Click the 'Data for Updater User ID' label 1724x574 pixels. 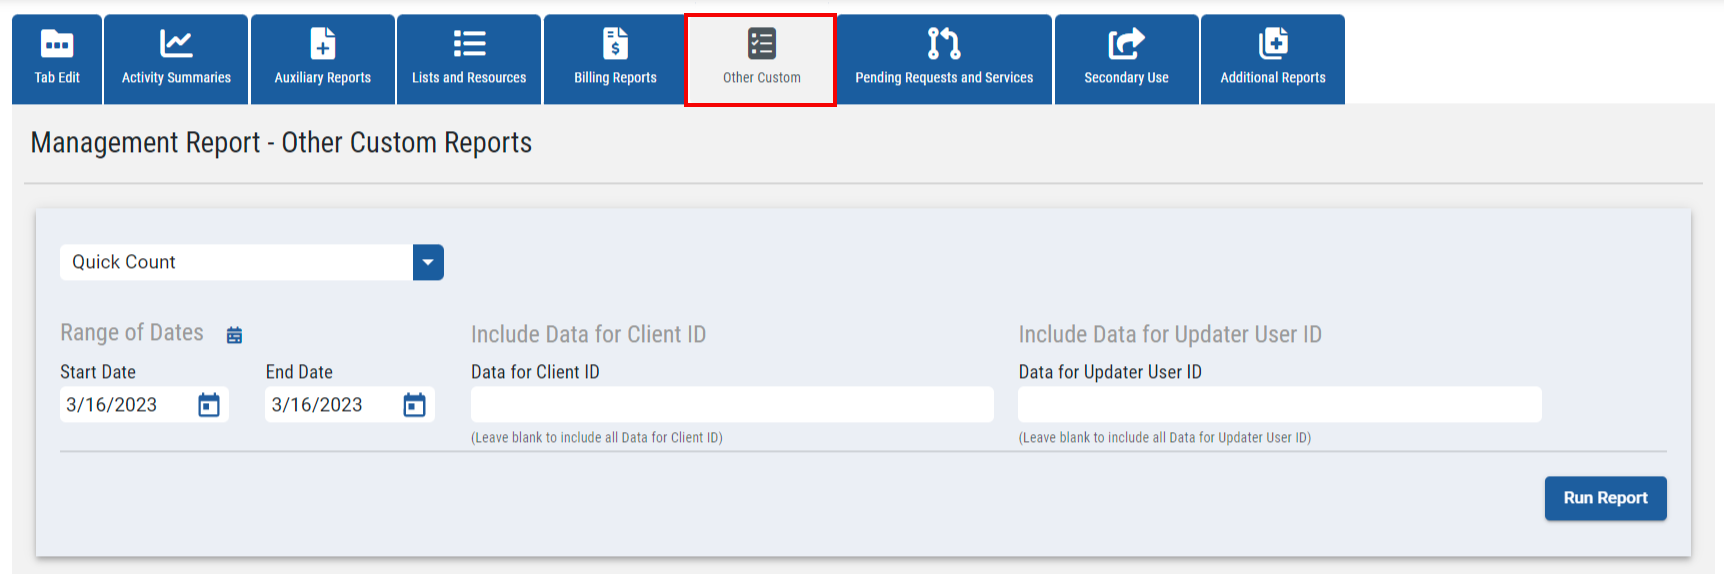coord(1110,372)
